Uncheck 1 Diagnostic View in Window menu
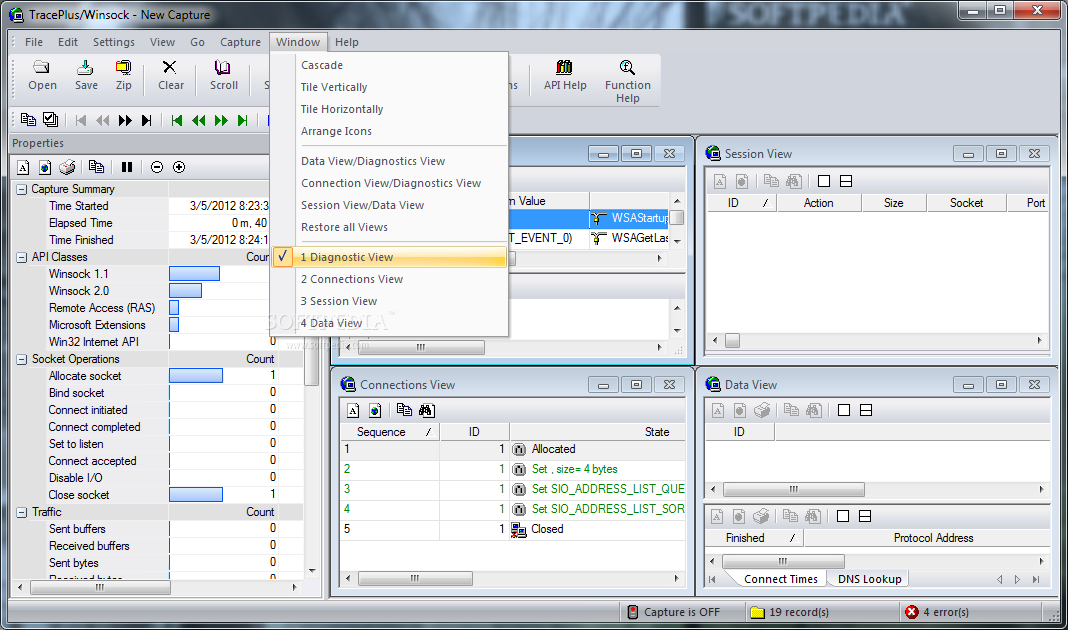1068x630 pixels. [390, 257]
